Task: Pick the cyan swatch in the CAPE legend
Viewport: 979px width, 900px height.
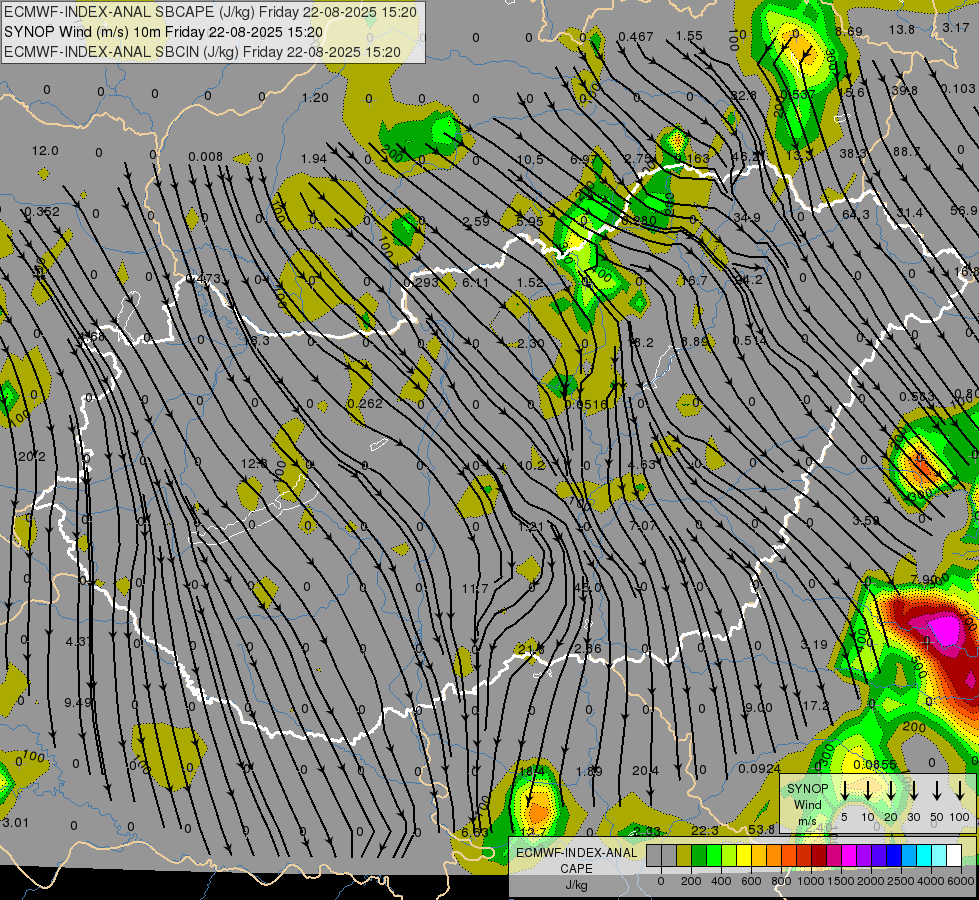Action: pyautogui.click(x=924, y=856)
